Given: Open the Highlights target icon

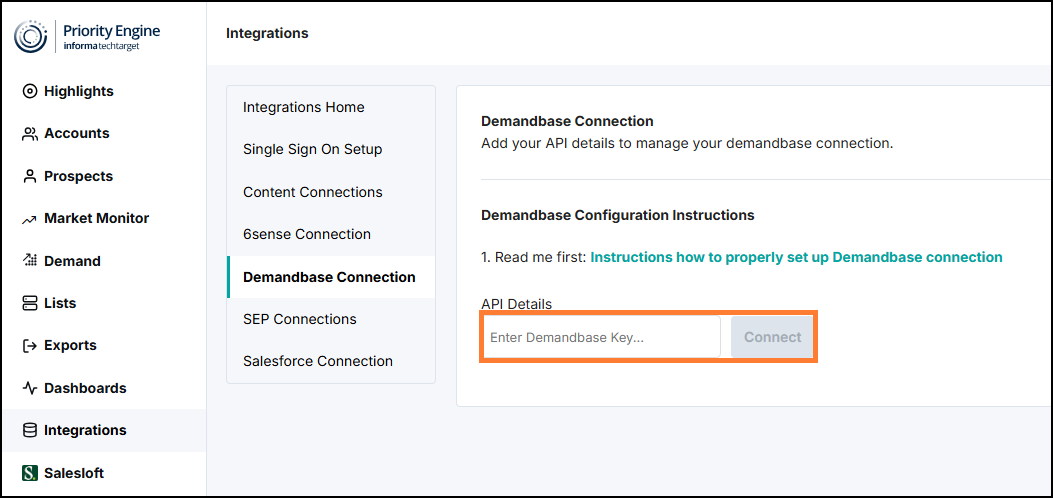Looking at the screenshot, I should [30, 91].
